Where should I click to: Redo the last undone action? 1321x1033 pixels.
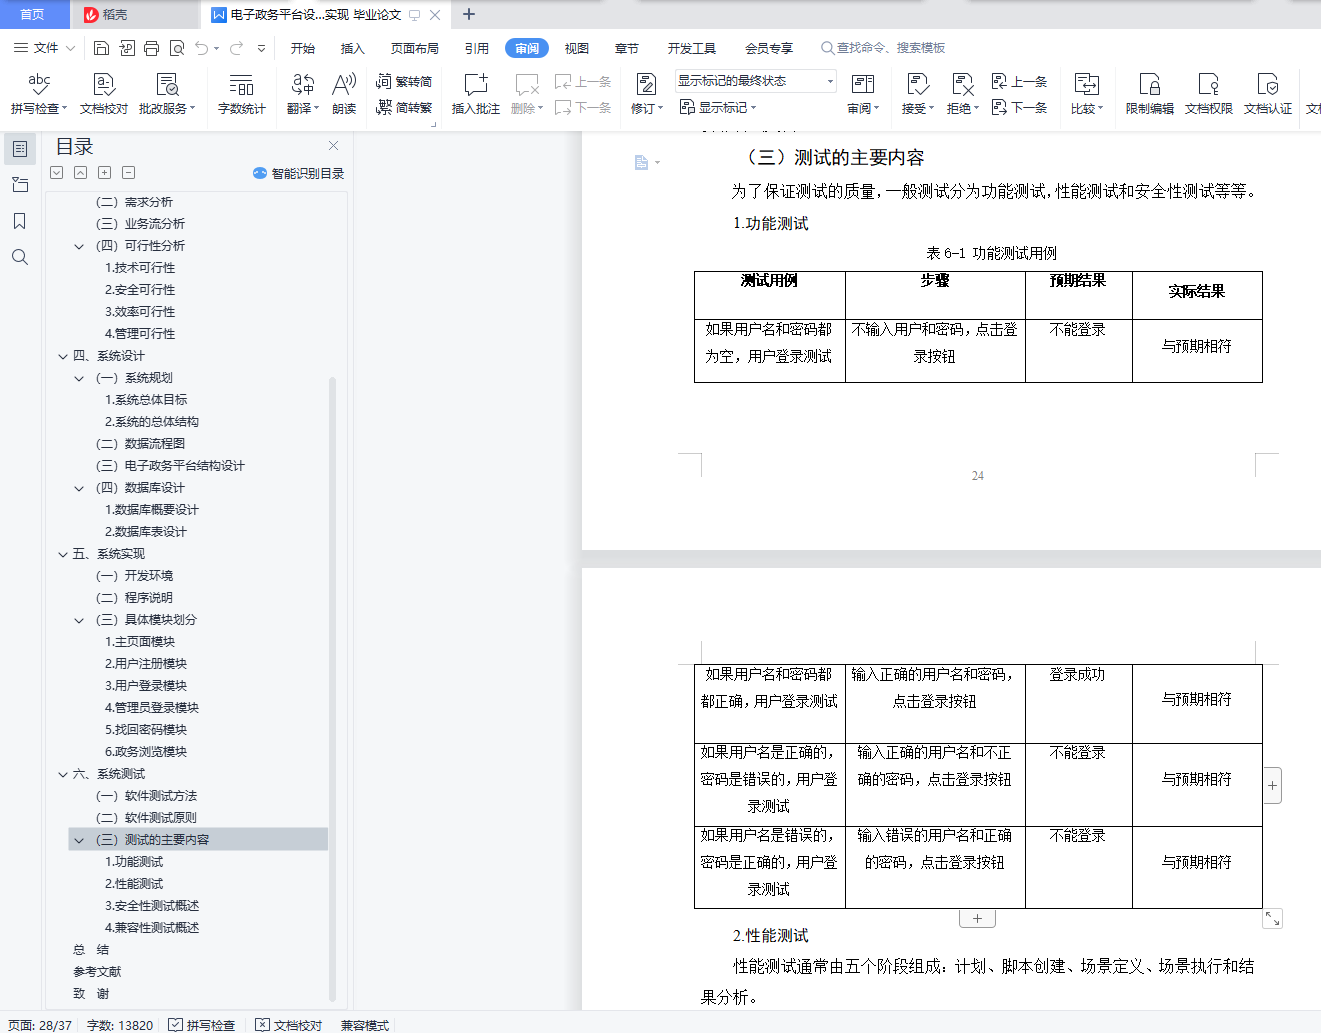236,48
